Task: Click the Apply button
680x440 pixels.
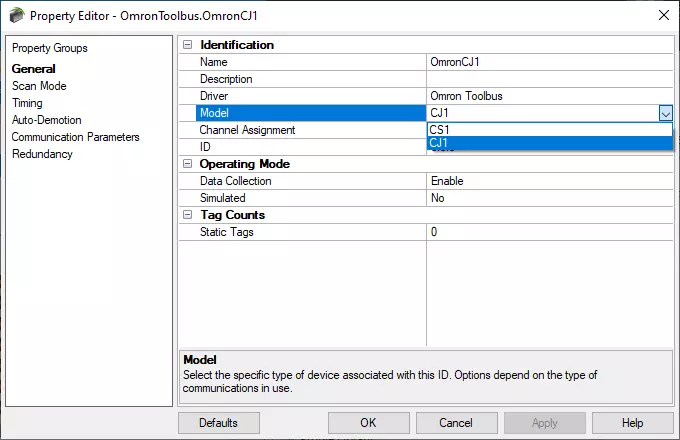Action: [x=545, y=423]
